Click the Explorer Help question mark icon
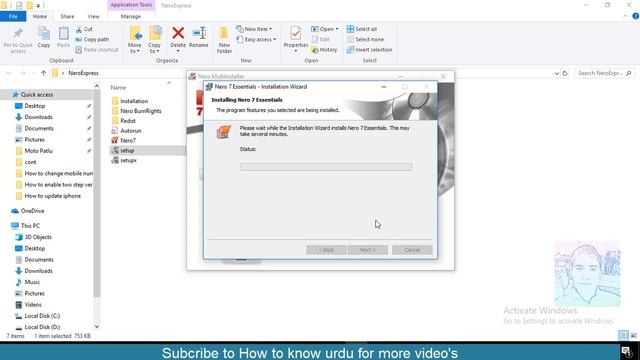Screen dimensions: 640x360 (636, 16)
